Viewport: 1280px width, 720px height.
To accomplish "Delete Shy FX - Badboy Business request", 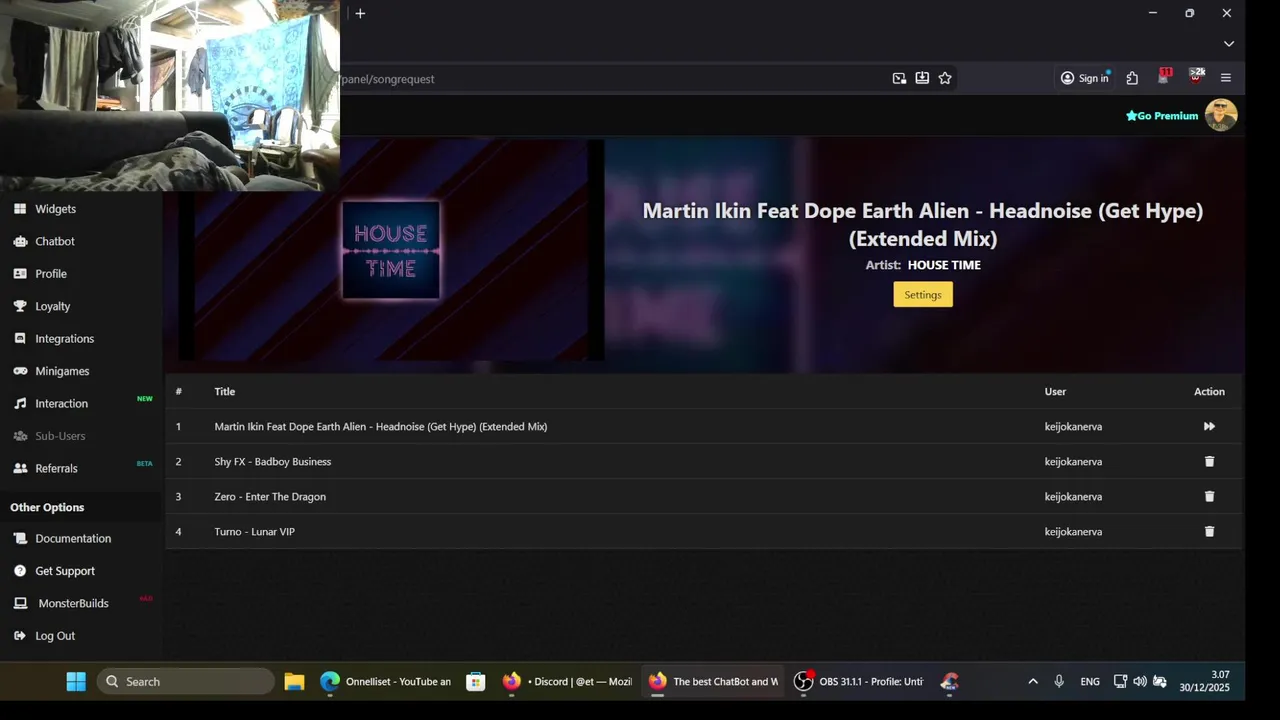I will pyautogui.click(x=1209, y=462).
